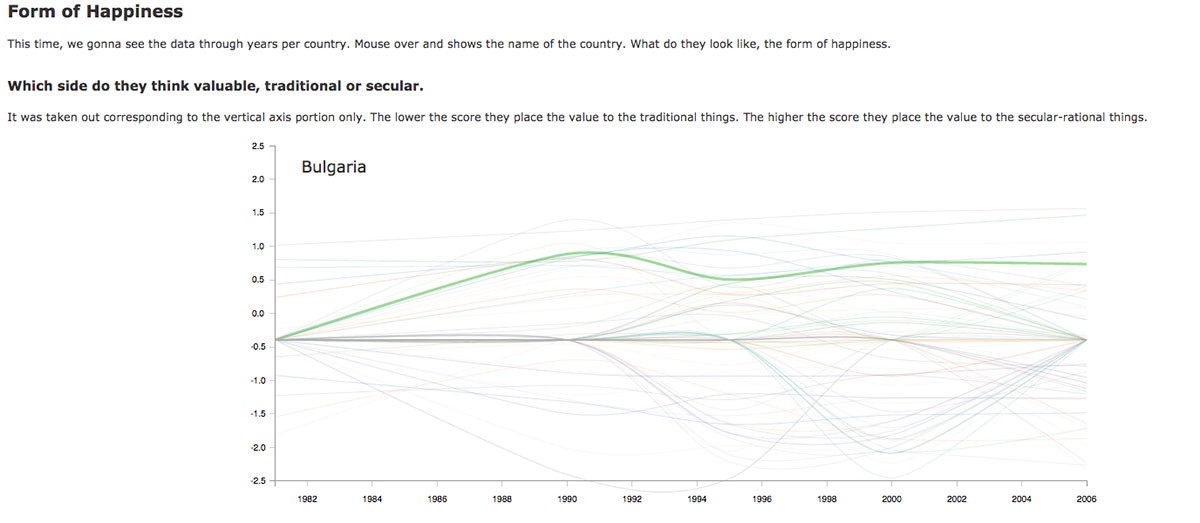The width and height of the screenshot is (1200, 523).
Task: Select the 1986 axis label
Action: (437, 498)
